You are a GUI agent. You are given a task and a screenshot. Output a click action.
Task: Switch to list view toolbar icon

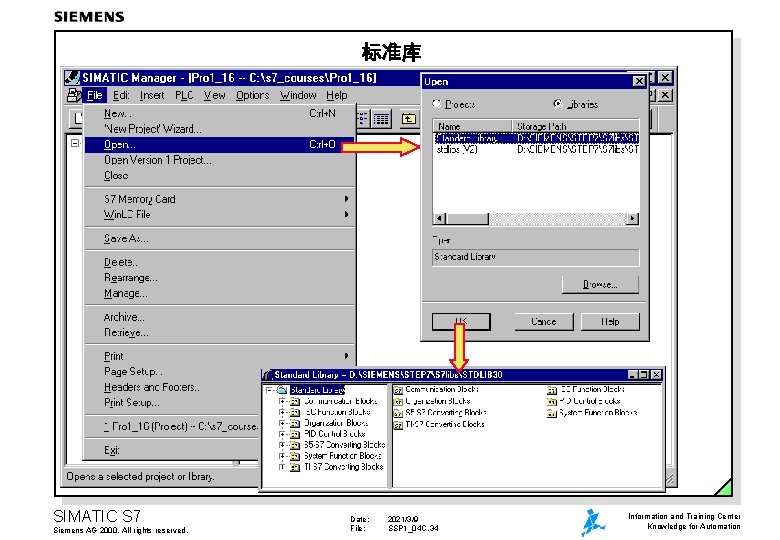[x=362, y=119]
